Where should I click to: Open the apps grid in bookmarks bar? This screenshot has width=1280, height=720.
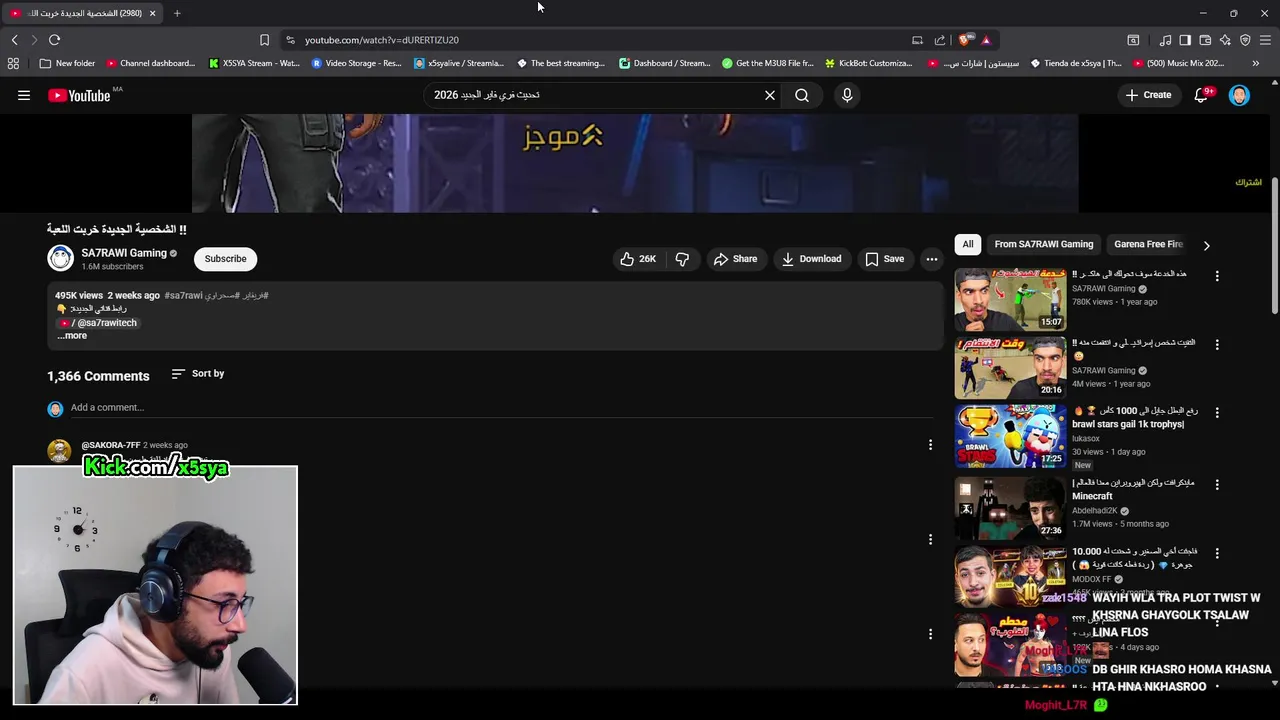(x=13, y=63)
